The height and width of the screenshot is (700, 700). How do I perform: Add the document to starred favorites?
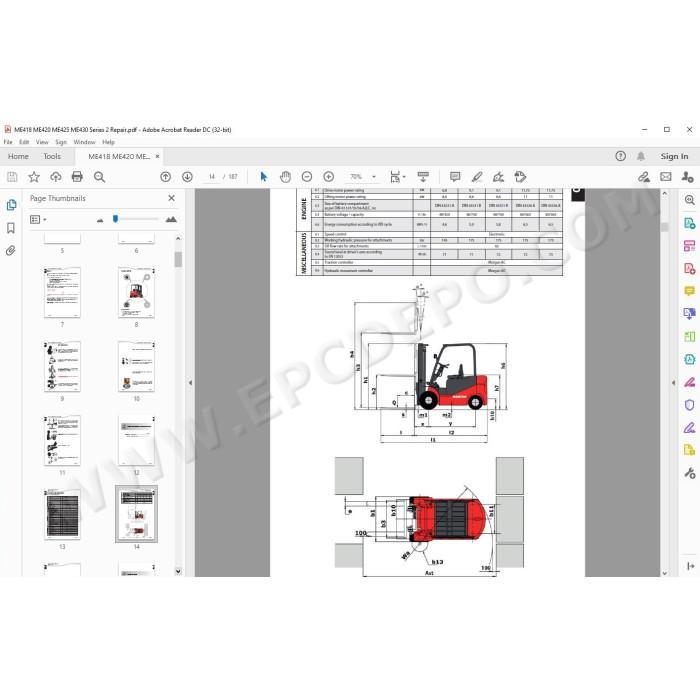[34, 177]
